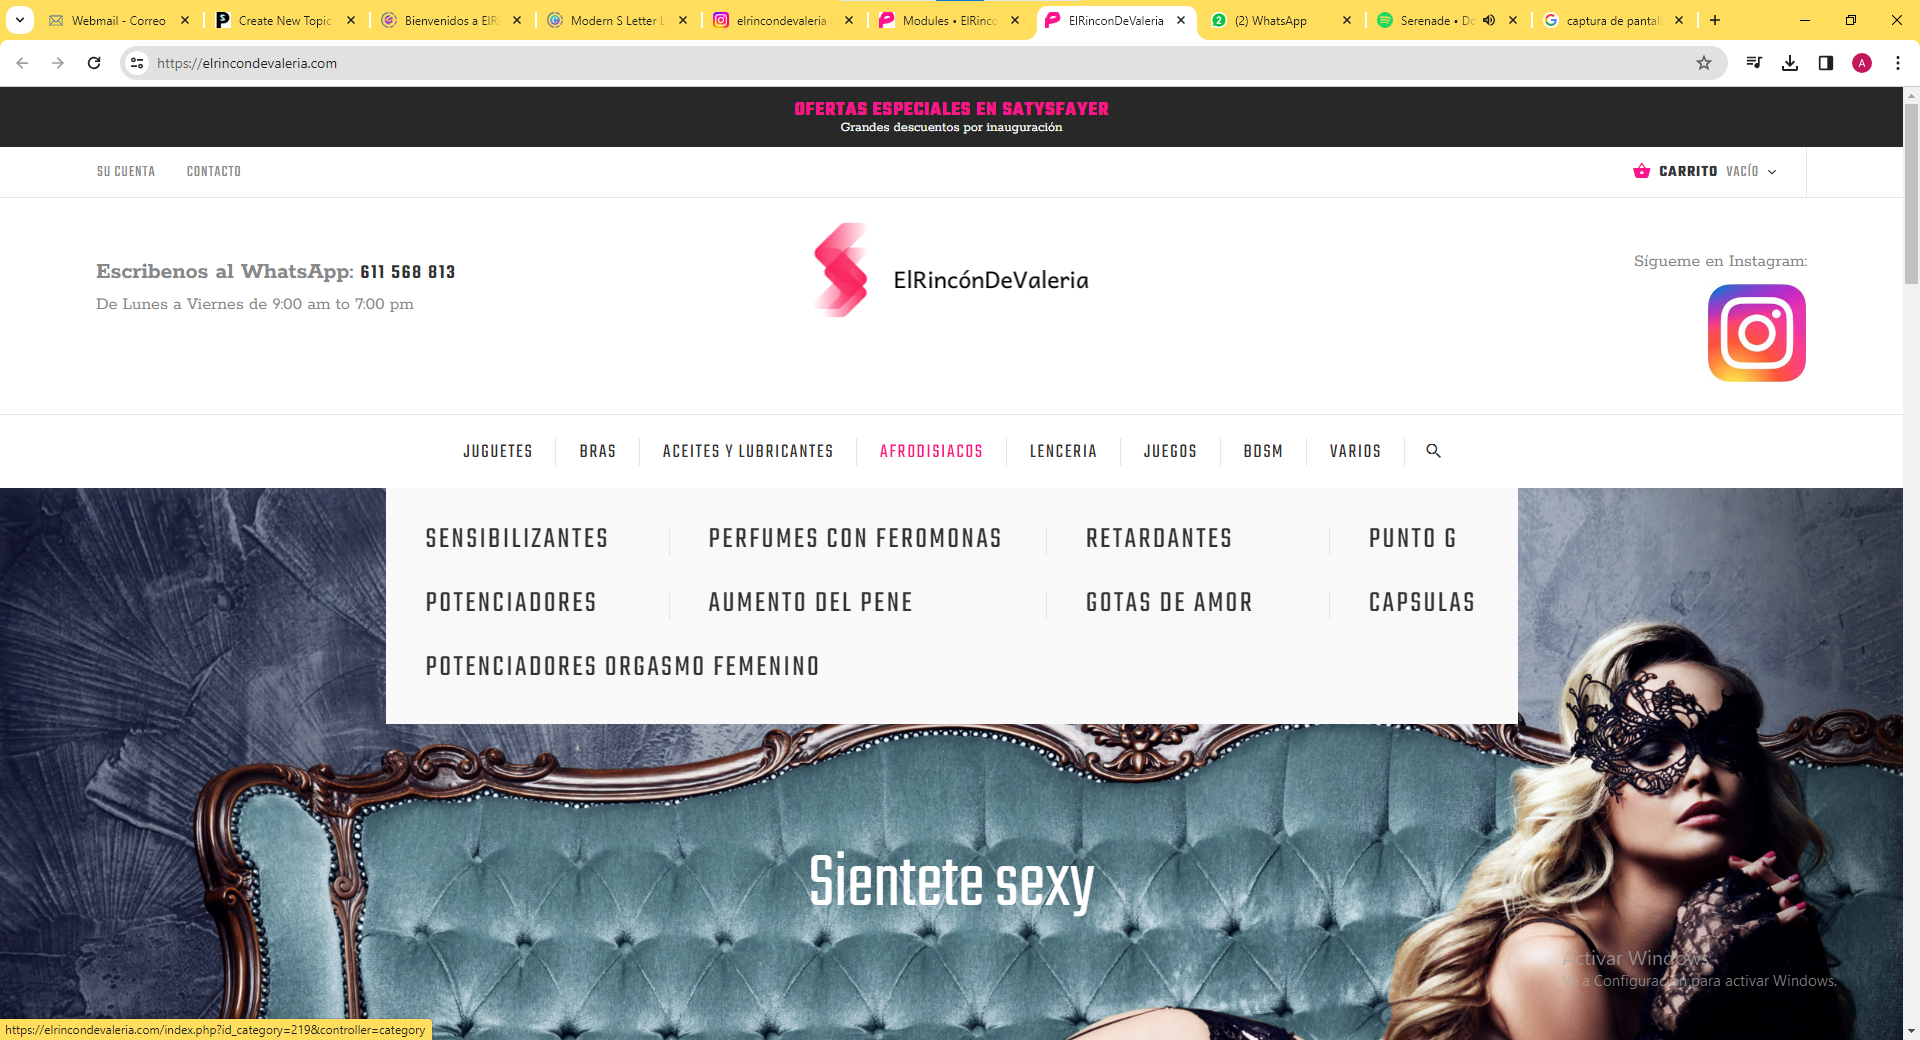Click the browser back arrow

[x=22, y=63]
